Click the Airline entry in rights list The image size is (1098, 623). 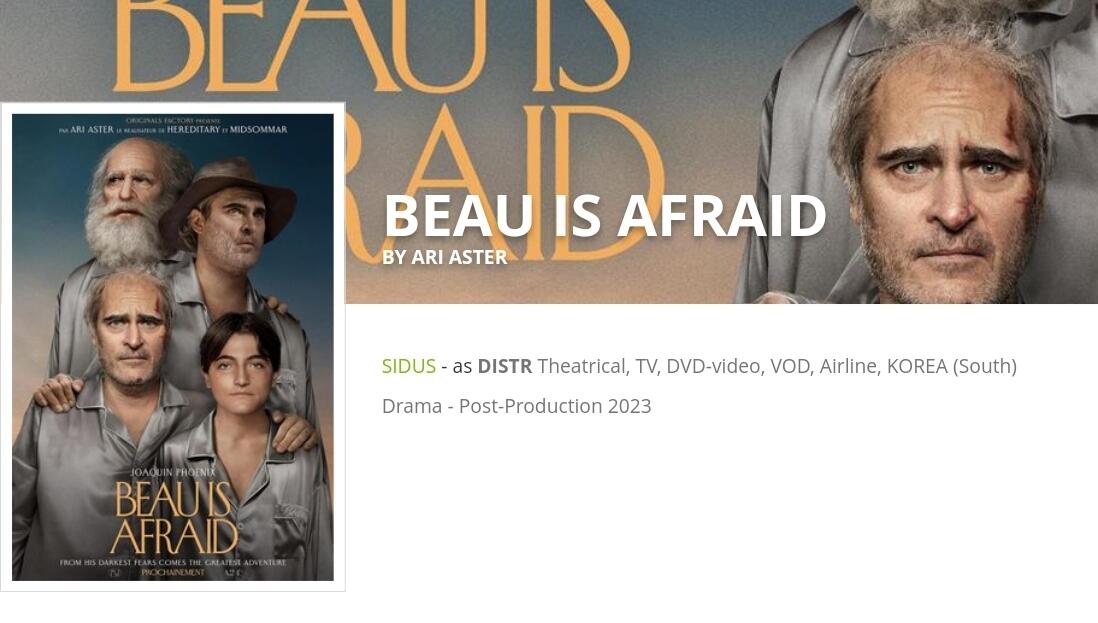850,366
